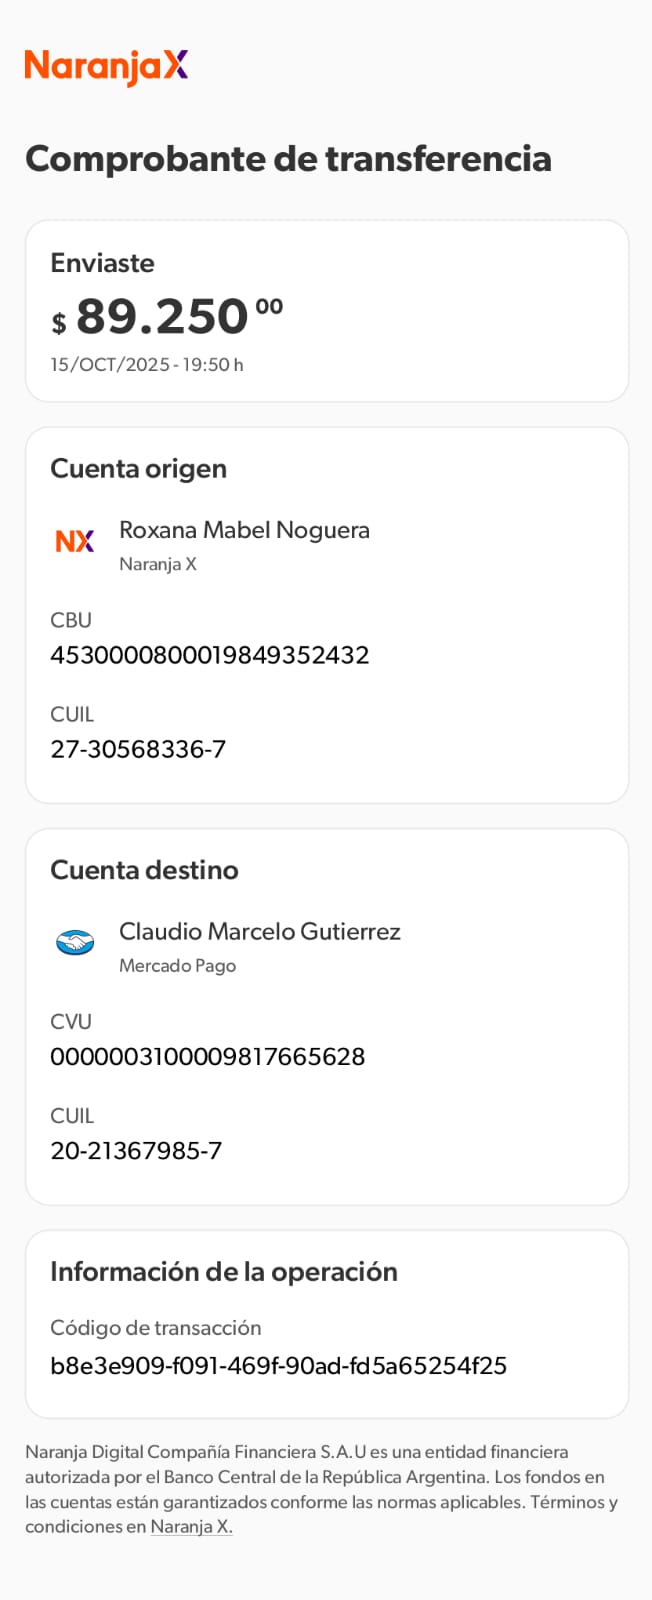Viewport: 652px width, 1600px height.
Task: Click the Cuenta origen section title
Action: pos(138,469)
